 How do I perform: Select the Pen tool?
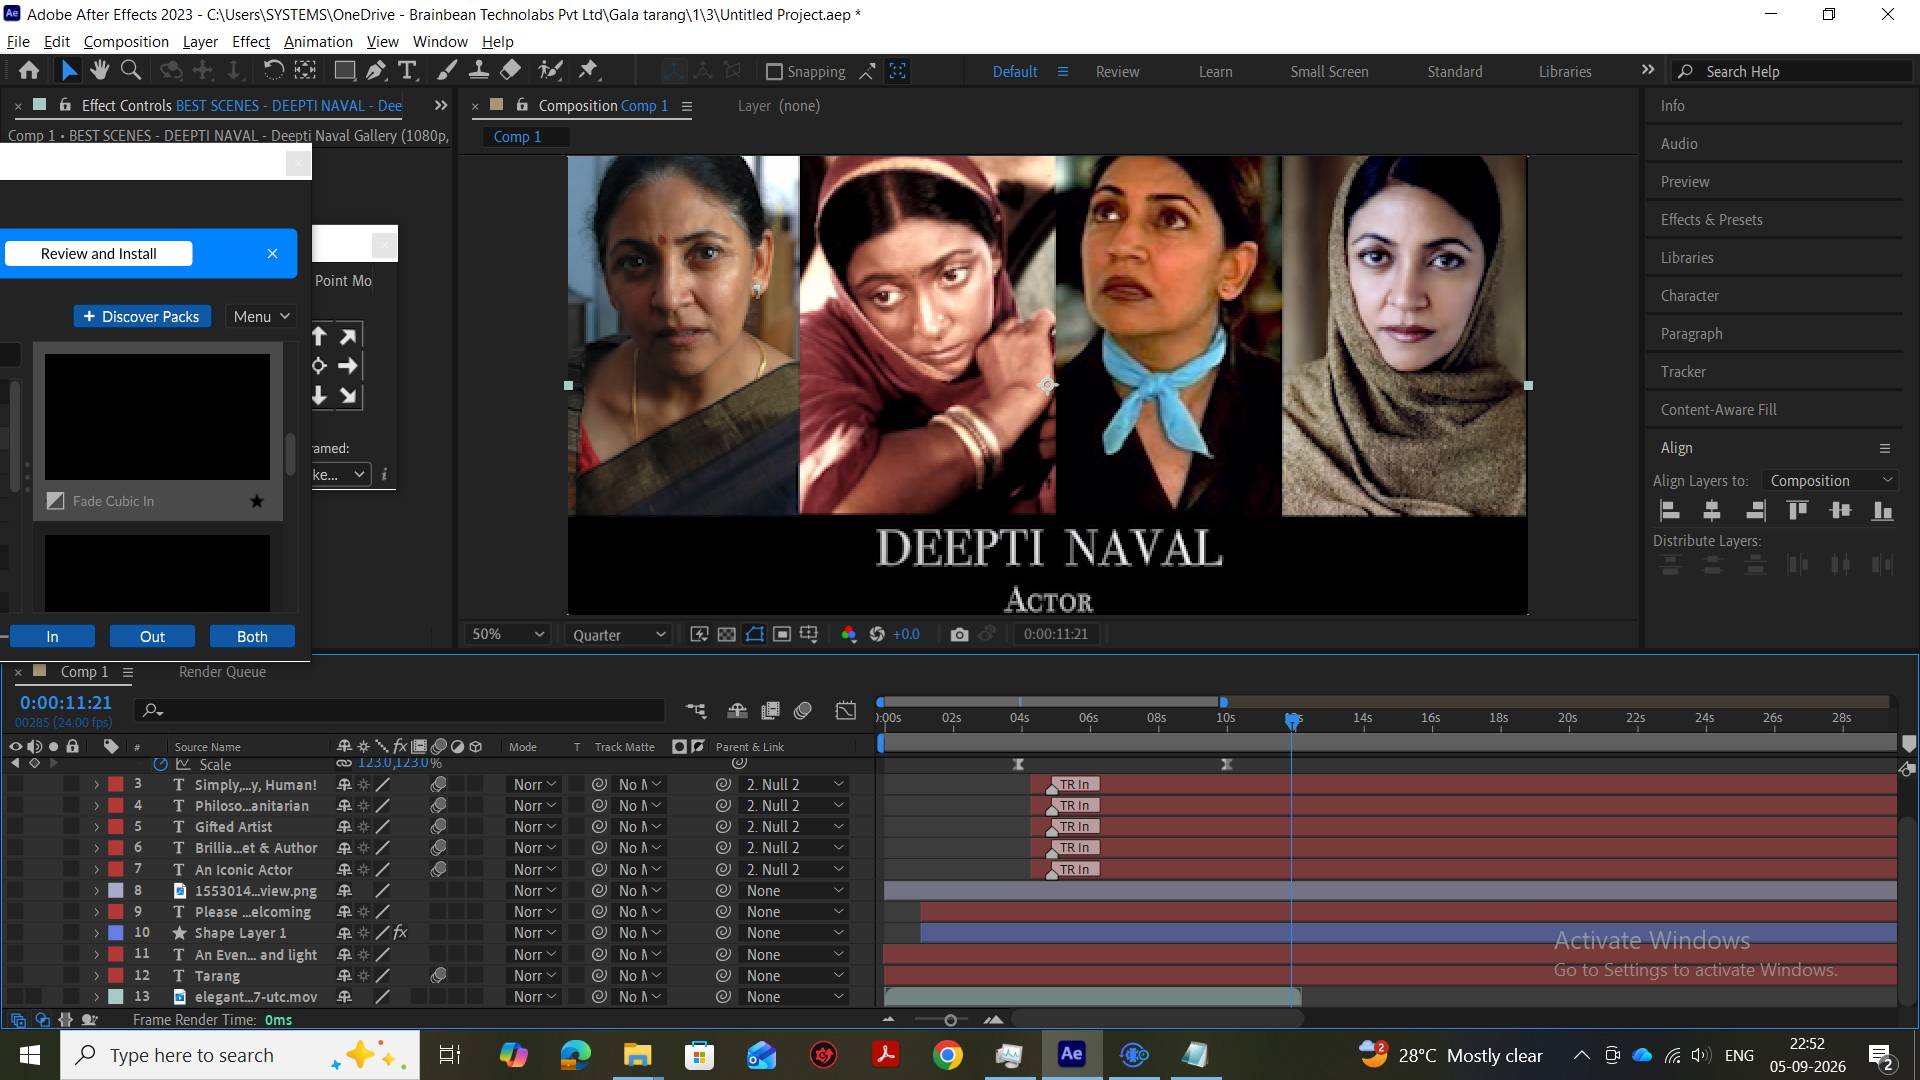pyautogui.click(x=376, y=70)
